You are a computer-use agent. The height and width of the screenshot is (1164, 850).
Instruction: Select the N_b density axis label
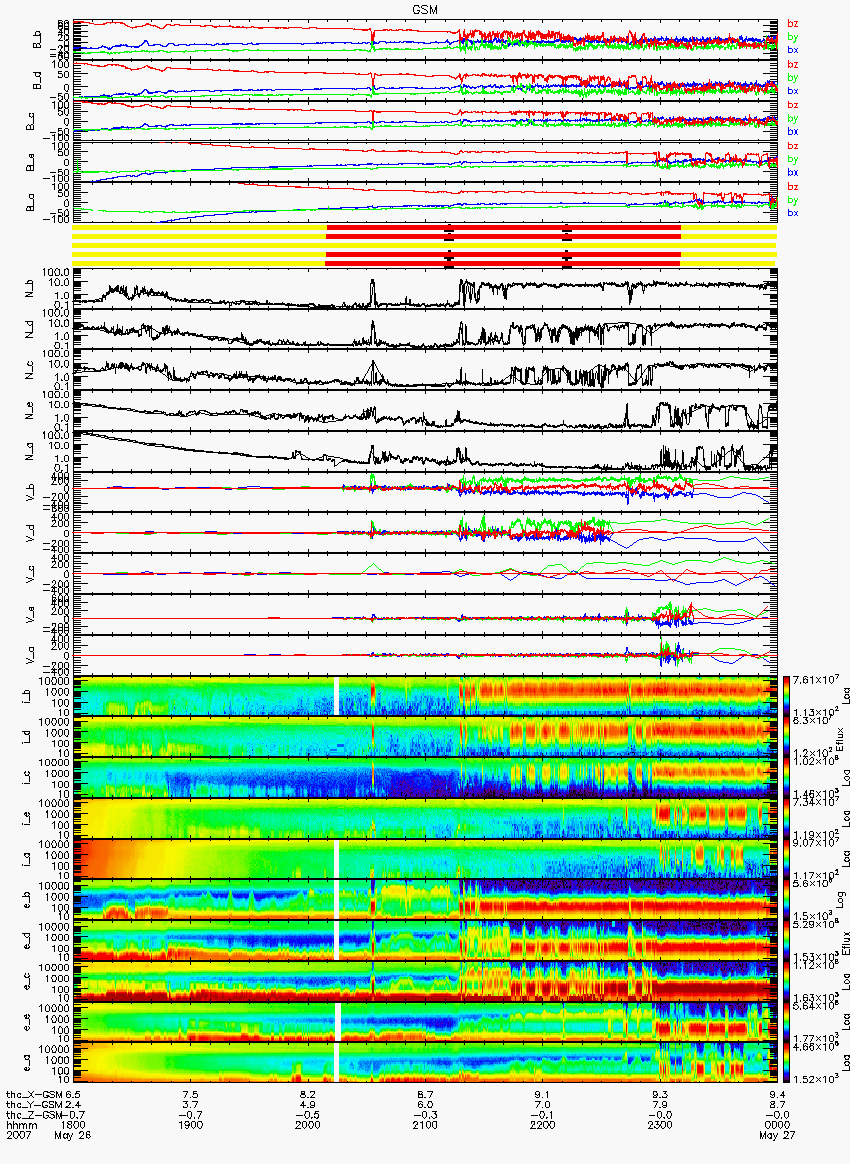(x=31, y=290)
